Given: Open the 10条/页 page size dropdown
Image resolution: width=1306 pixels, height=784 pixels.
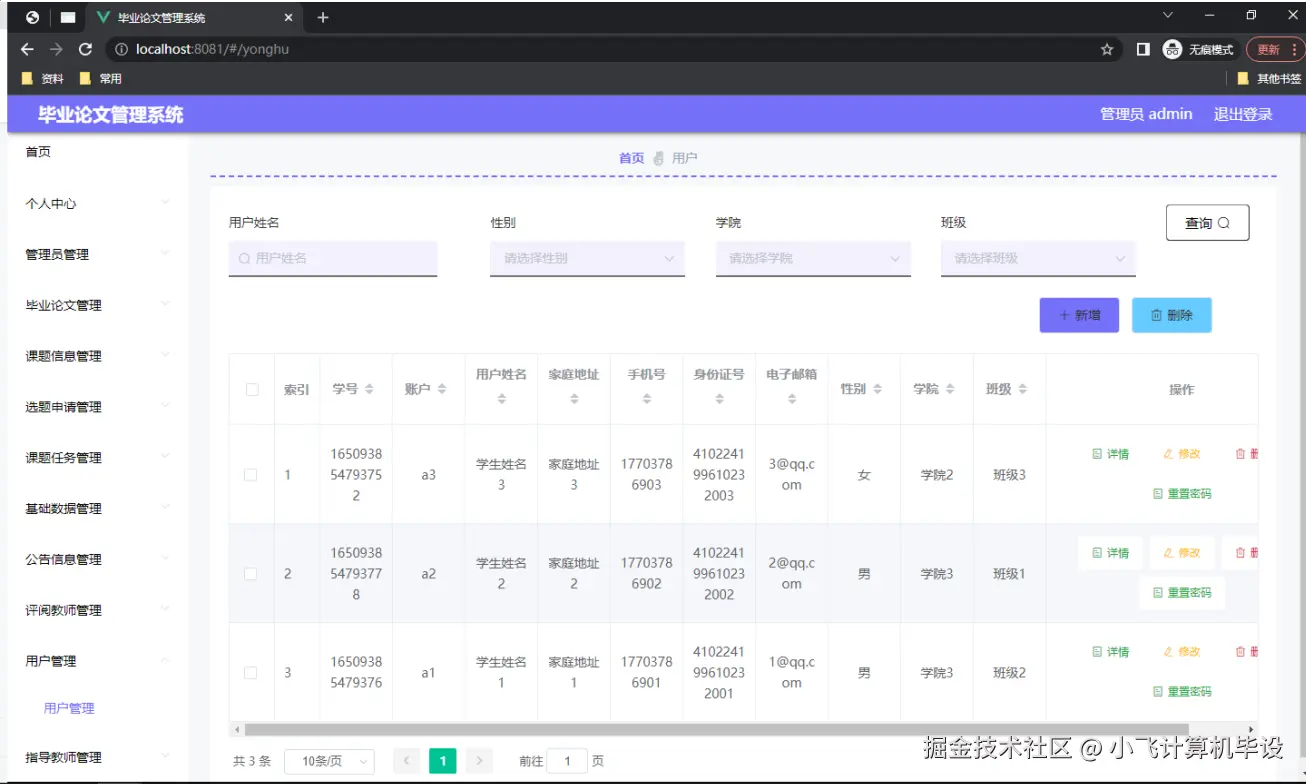Looking at the screenshot, I should pos(329,761).
